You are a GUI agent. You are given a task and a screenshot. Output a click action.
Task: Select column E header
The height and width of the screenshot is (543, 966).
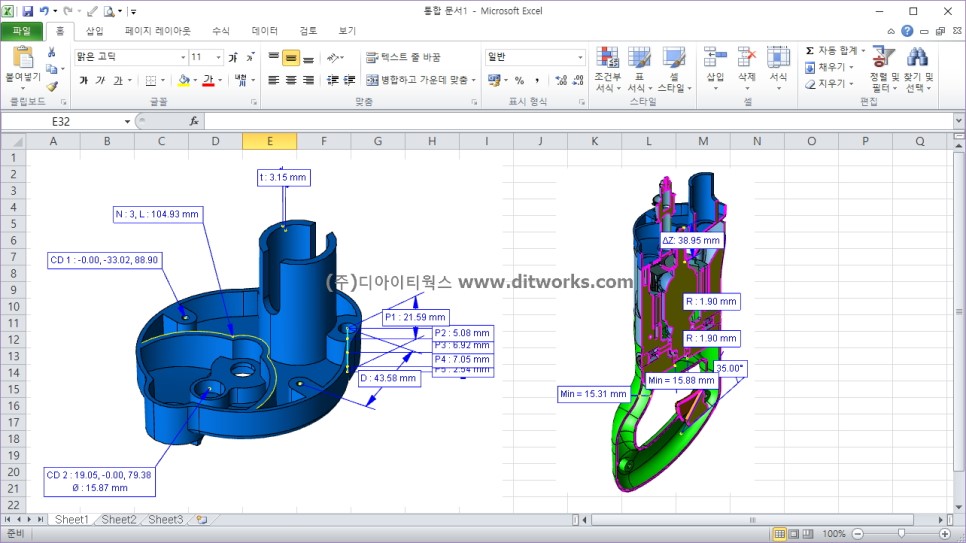[269, 141]
